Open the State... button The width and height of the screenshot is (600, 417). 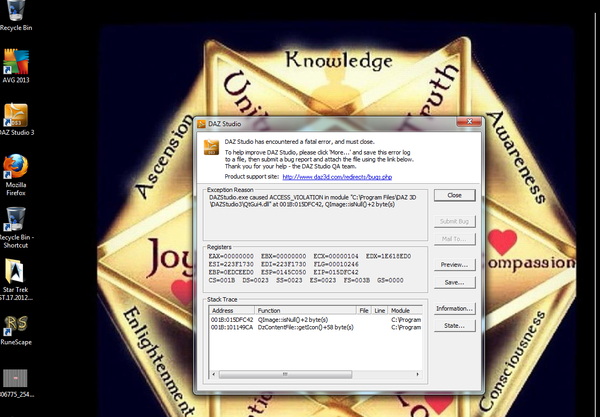455,326
